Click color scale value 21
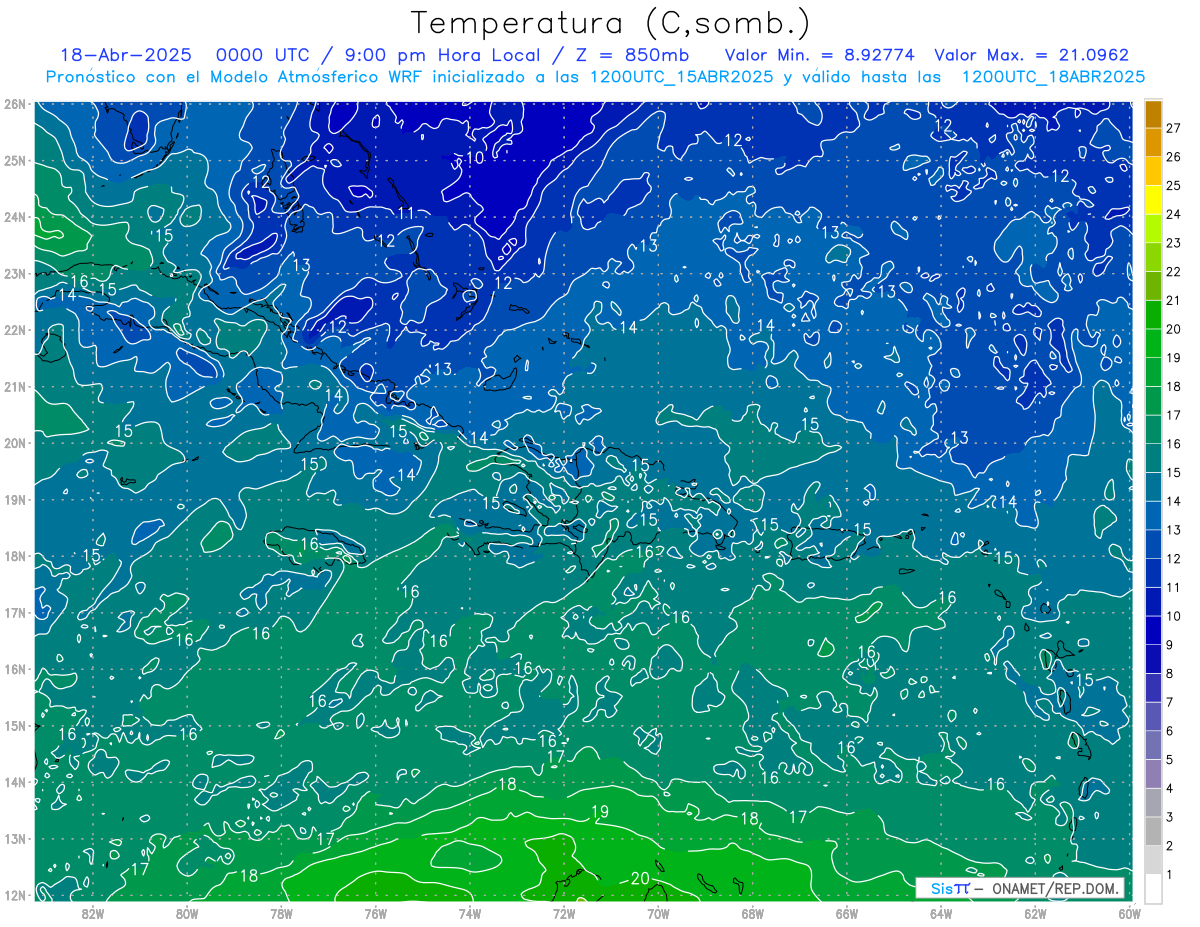Viewport: 1200px width, 927px height. click(1174, 300)
